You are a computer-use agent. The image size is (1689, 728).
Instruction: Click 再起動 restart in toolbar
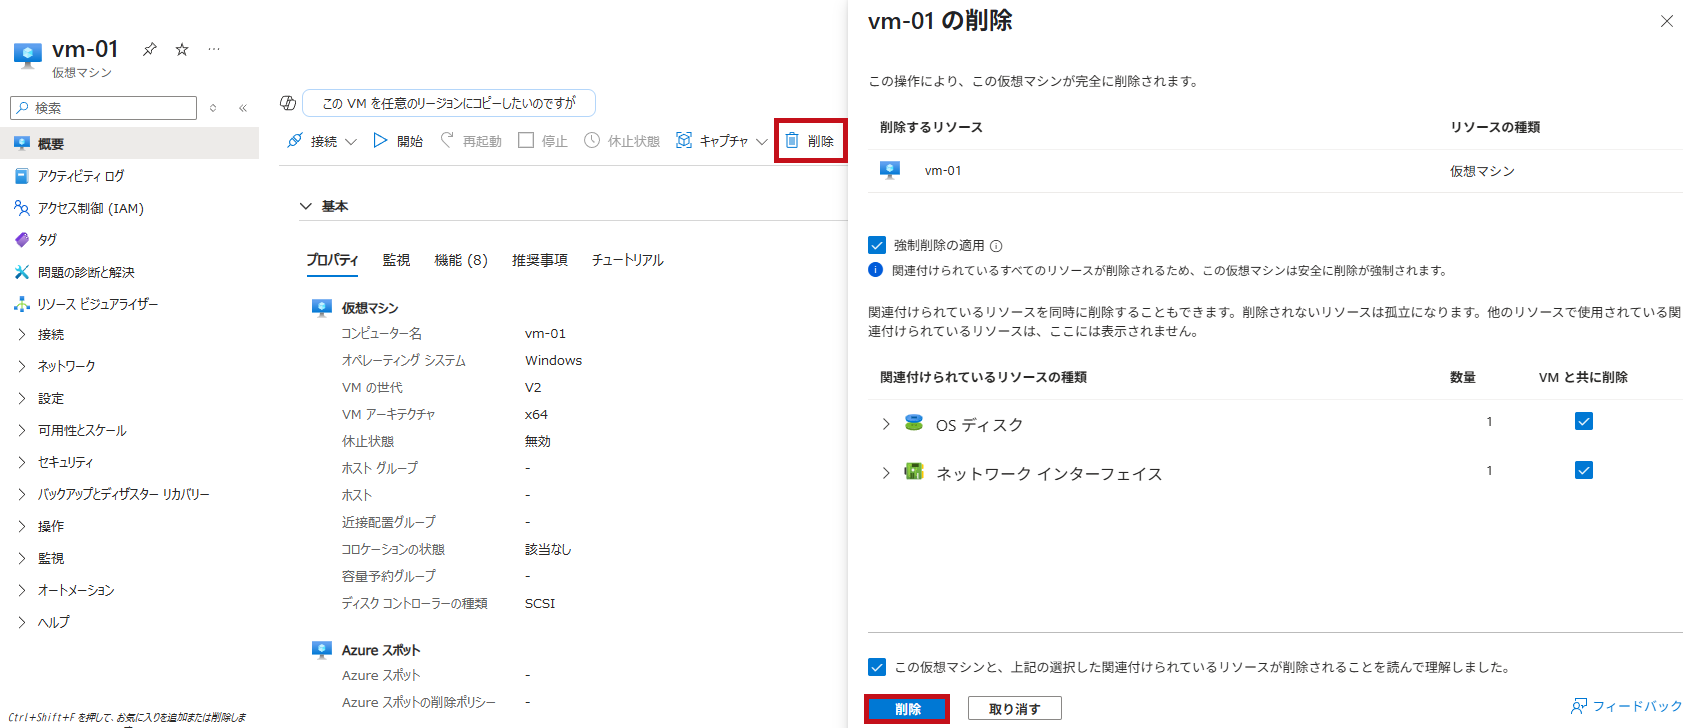pos(471,141)
